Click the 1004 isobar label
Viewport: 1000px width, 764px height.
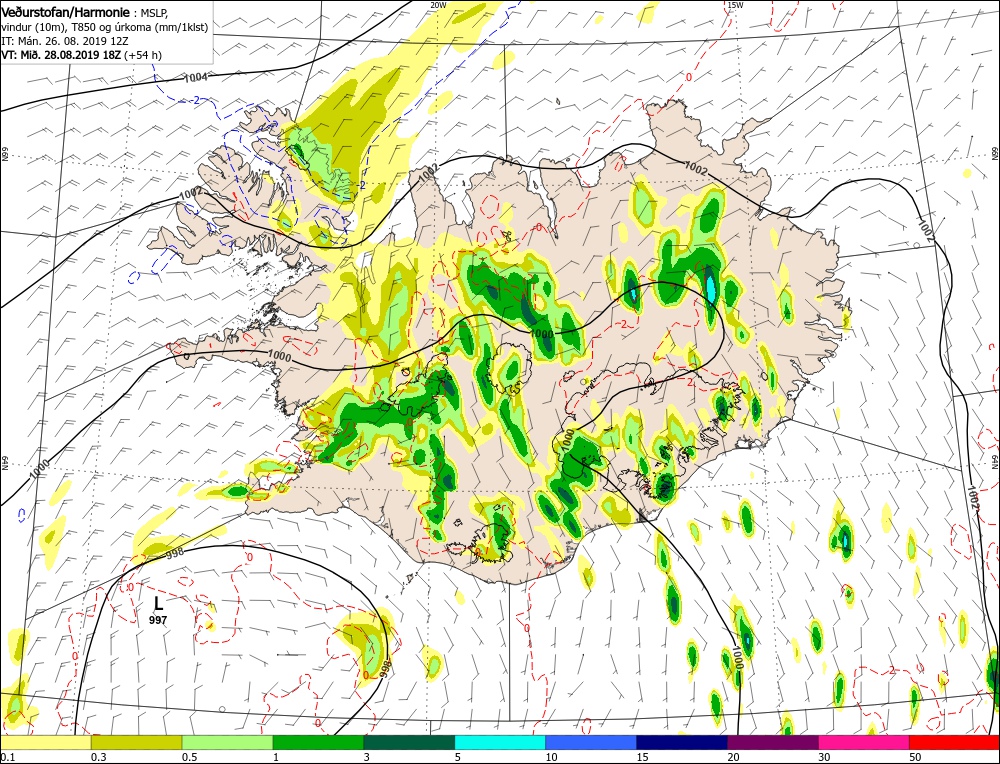coord(196,78)
